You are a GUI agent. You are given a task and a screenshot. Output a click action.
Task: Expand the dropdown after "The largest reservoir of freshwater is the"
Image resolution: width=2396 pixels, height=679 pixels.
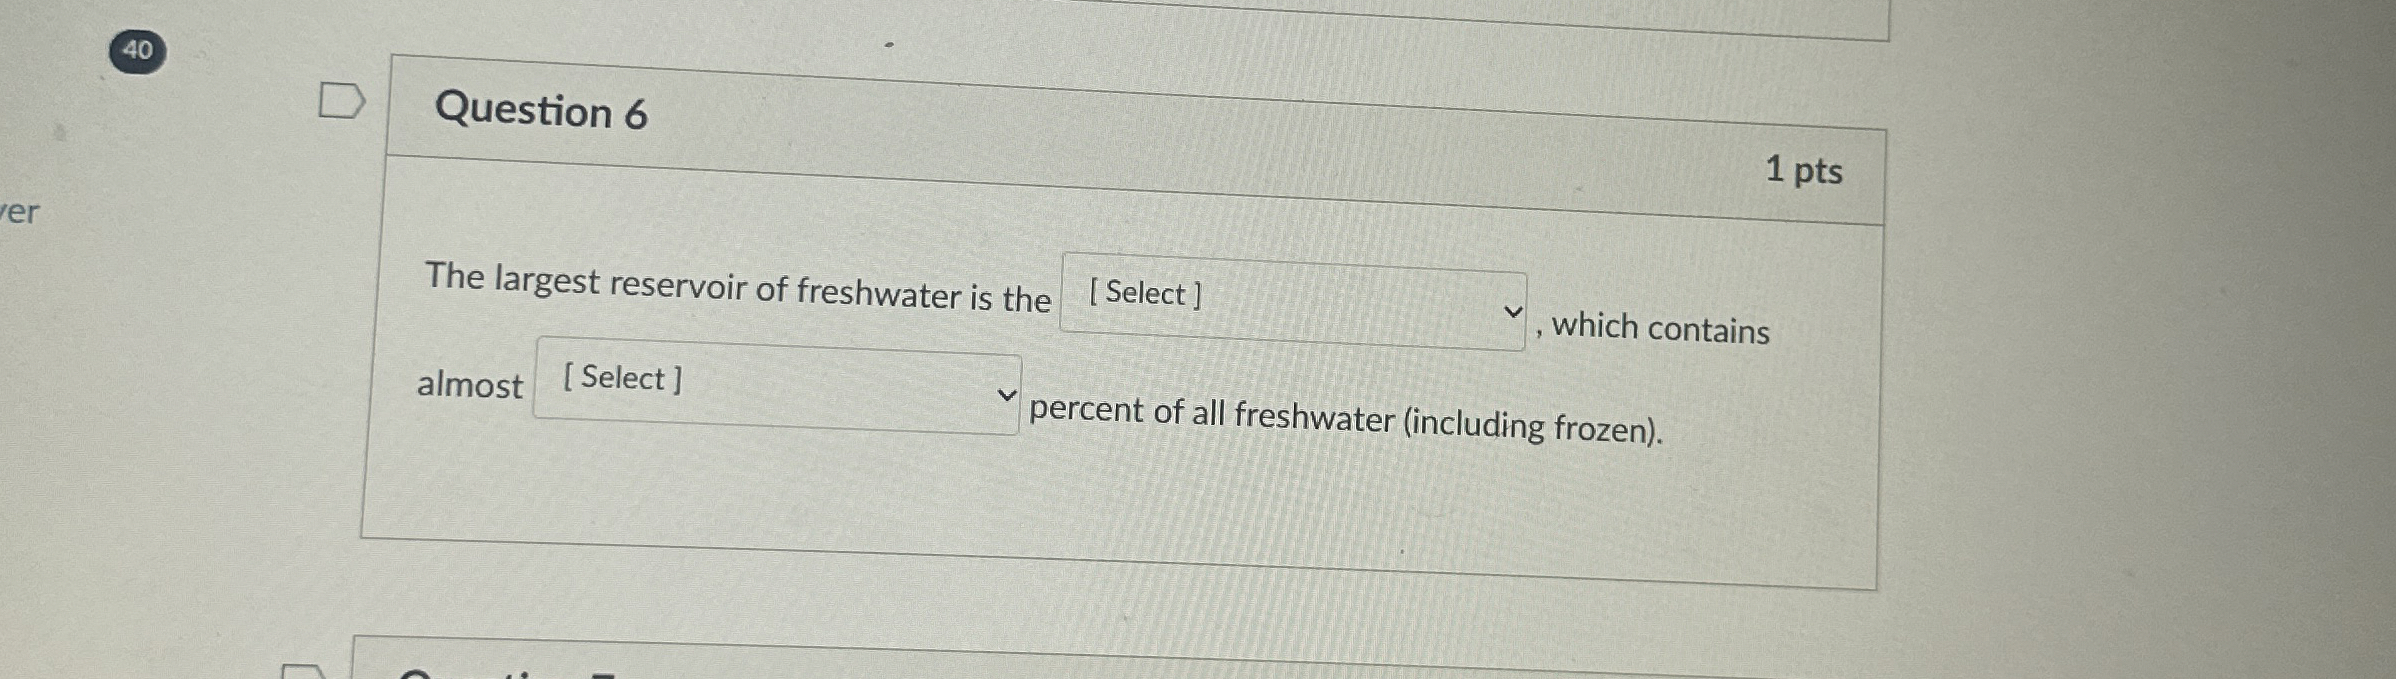tap(1290, 300)
